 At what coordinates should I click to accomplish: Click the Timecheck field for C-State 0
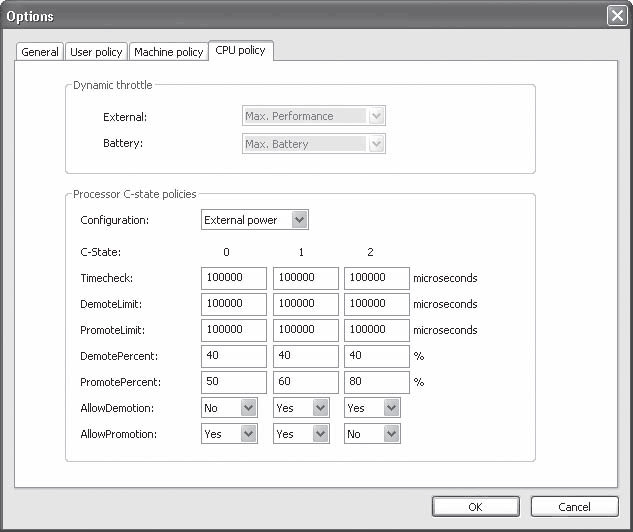pos(234,278)
